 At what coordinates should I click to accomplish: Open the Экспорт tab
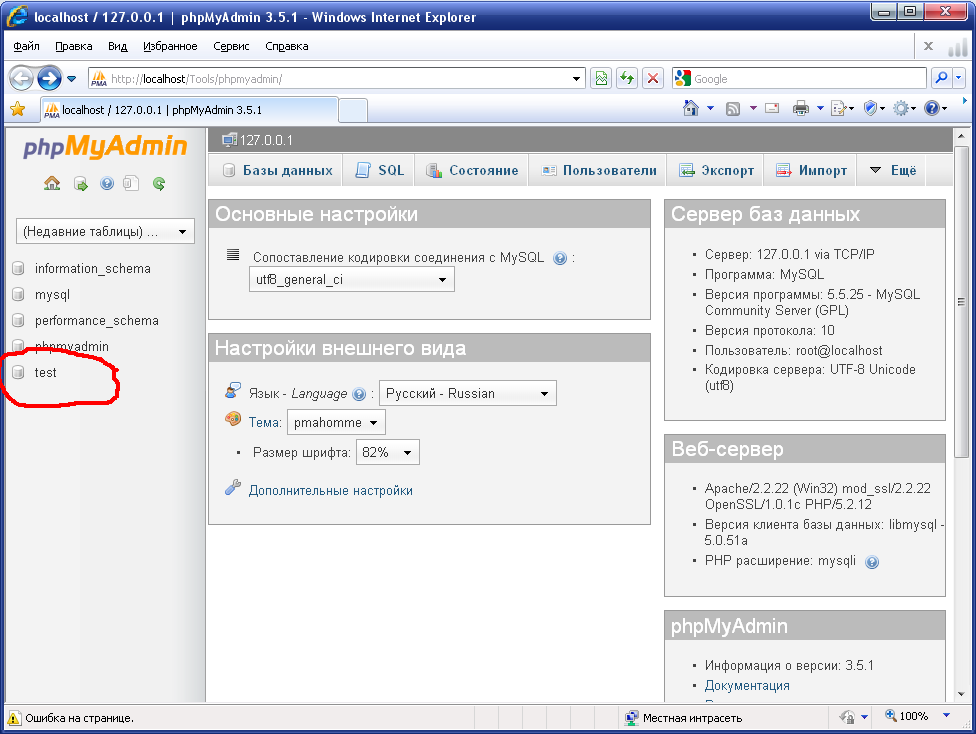(716, 171)
